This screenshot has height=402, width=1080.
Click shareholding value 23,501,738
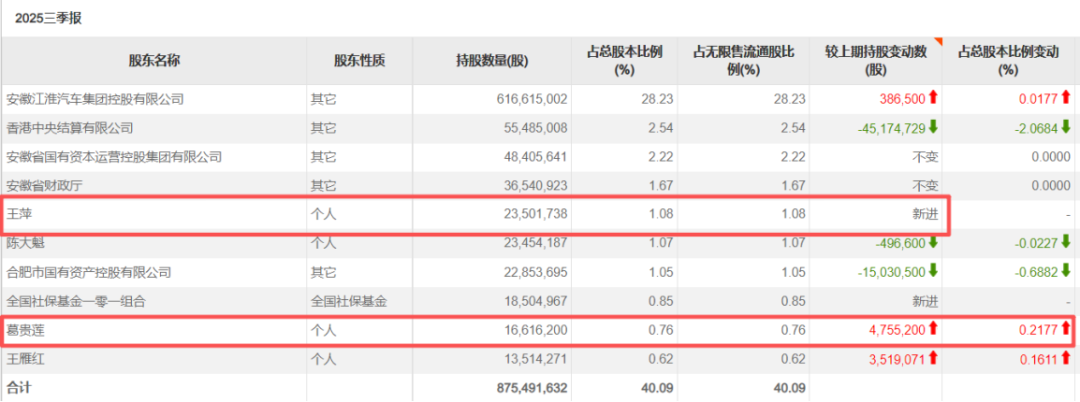point(534,215)
